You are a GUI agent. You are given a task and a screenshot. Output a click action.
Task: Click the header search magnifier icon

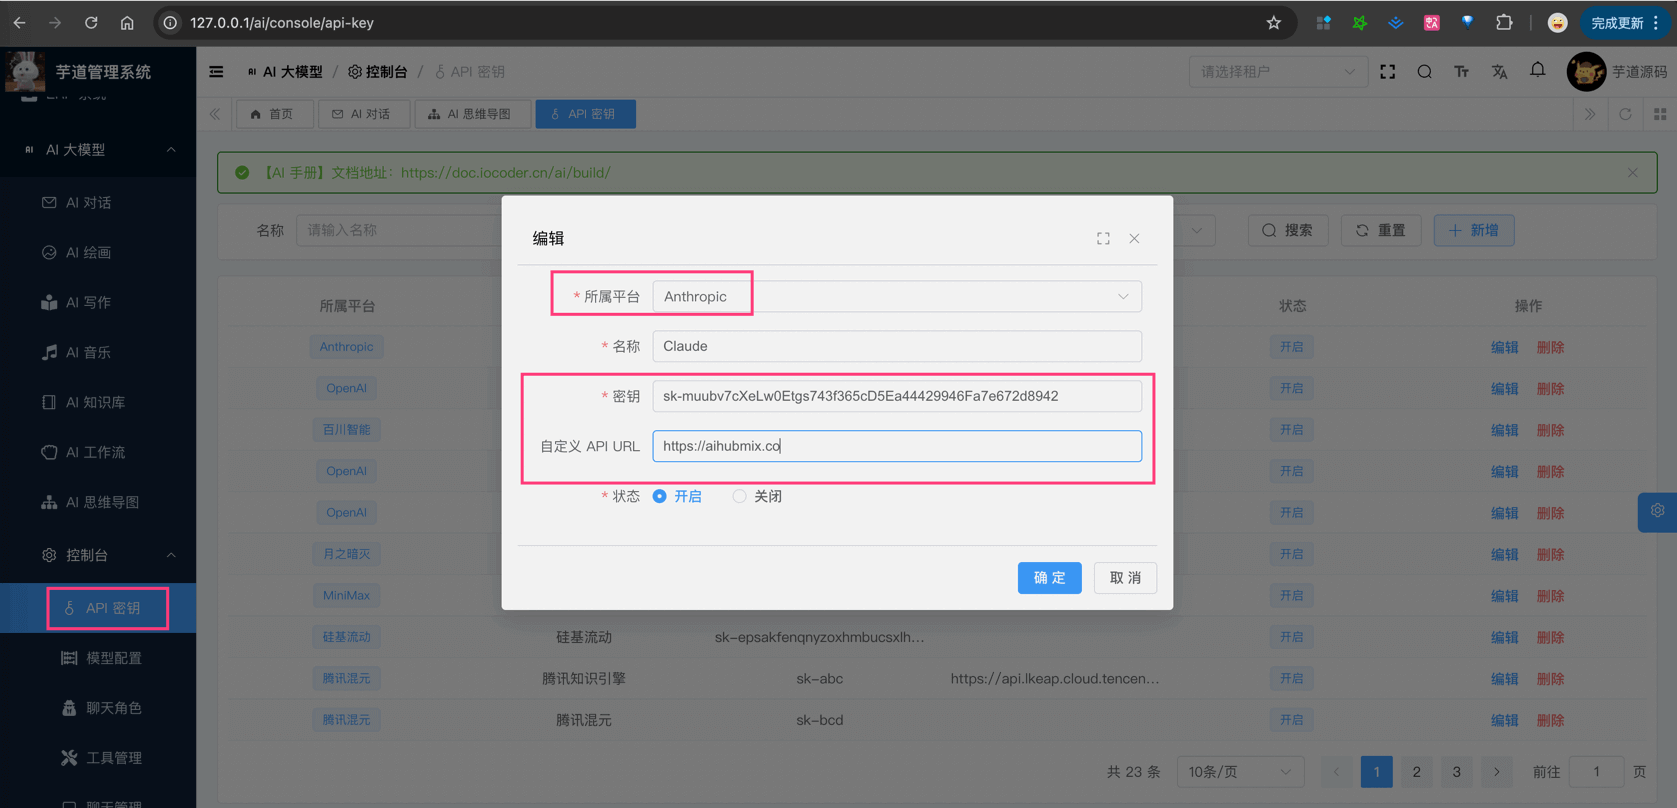(1424, 72)
